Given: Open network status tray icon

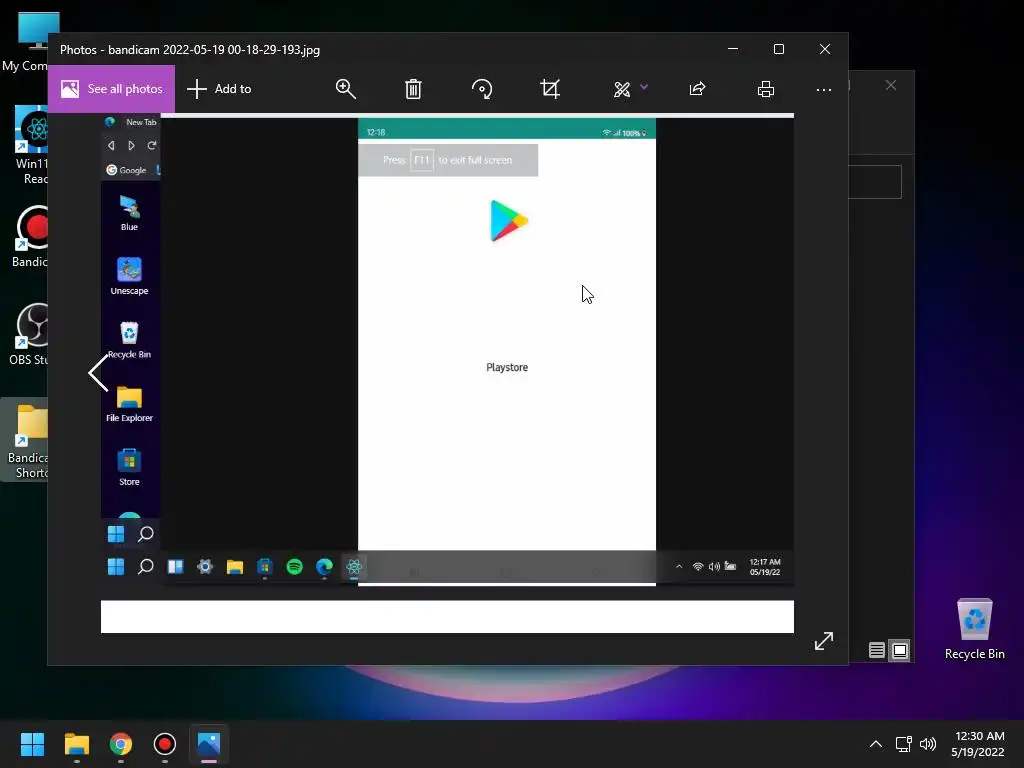Looking at the screenshot, I should [x=904, y=744].
